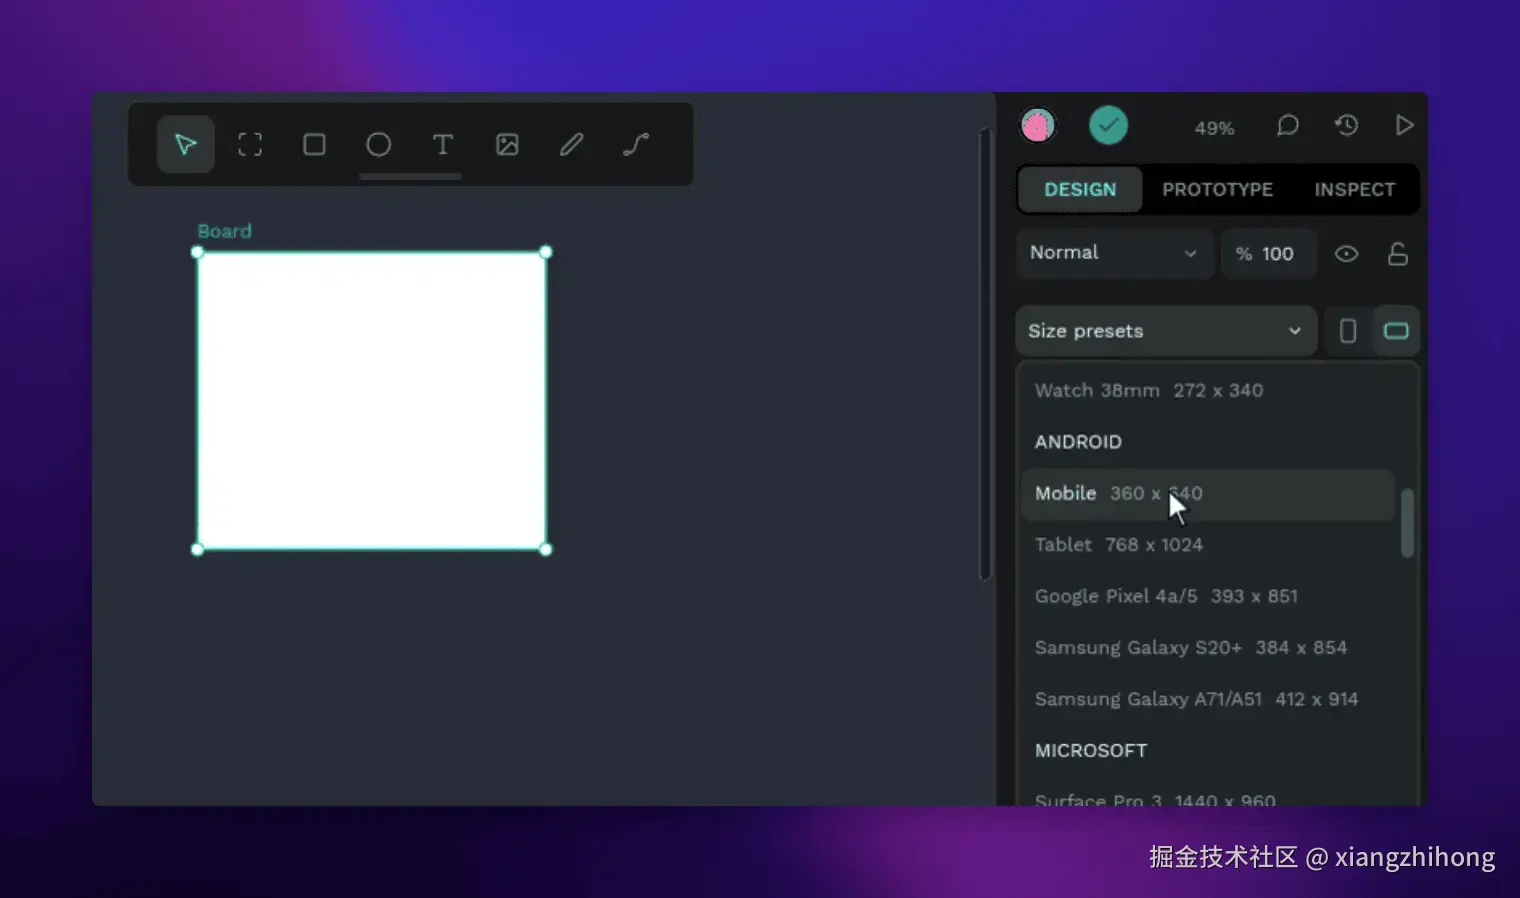
Task: Select the Rectangle tool
Action: point(314,145)
